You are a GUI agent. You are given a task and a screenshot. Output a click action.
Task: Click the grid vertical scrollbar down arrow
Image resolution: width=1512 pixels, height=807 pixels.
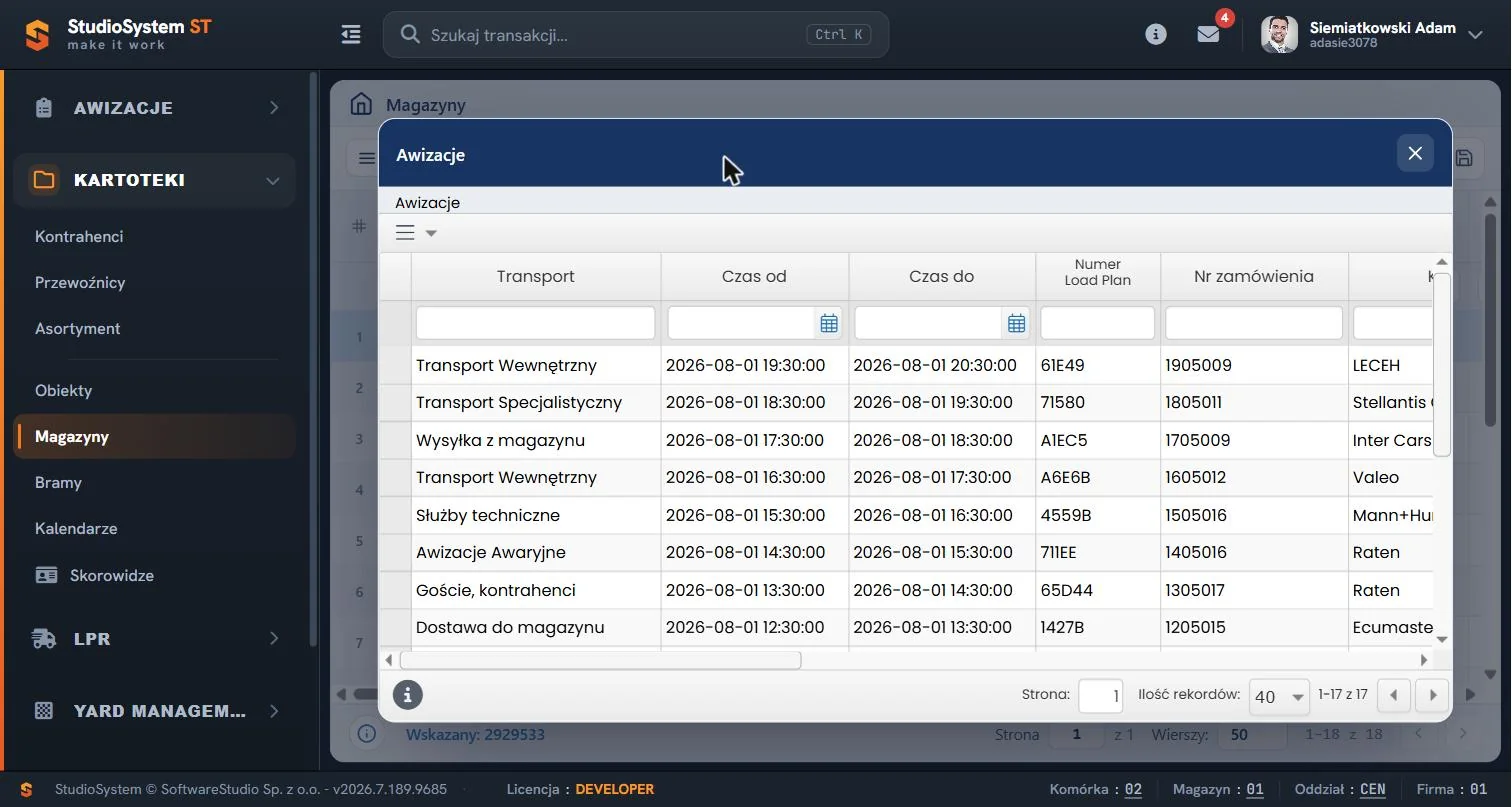(1442, 639)
